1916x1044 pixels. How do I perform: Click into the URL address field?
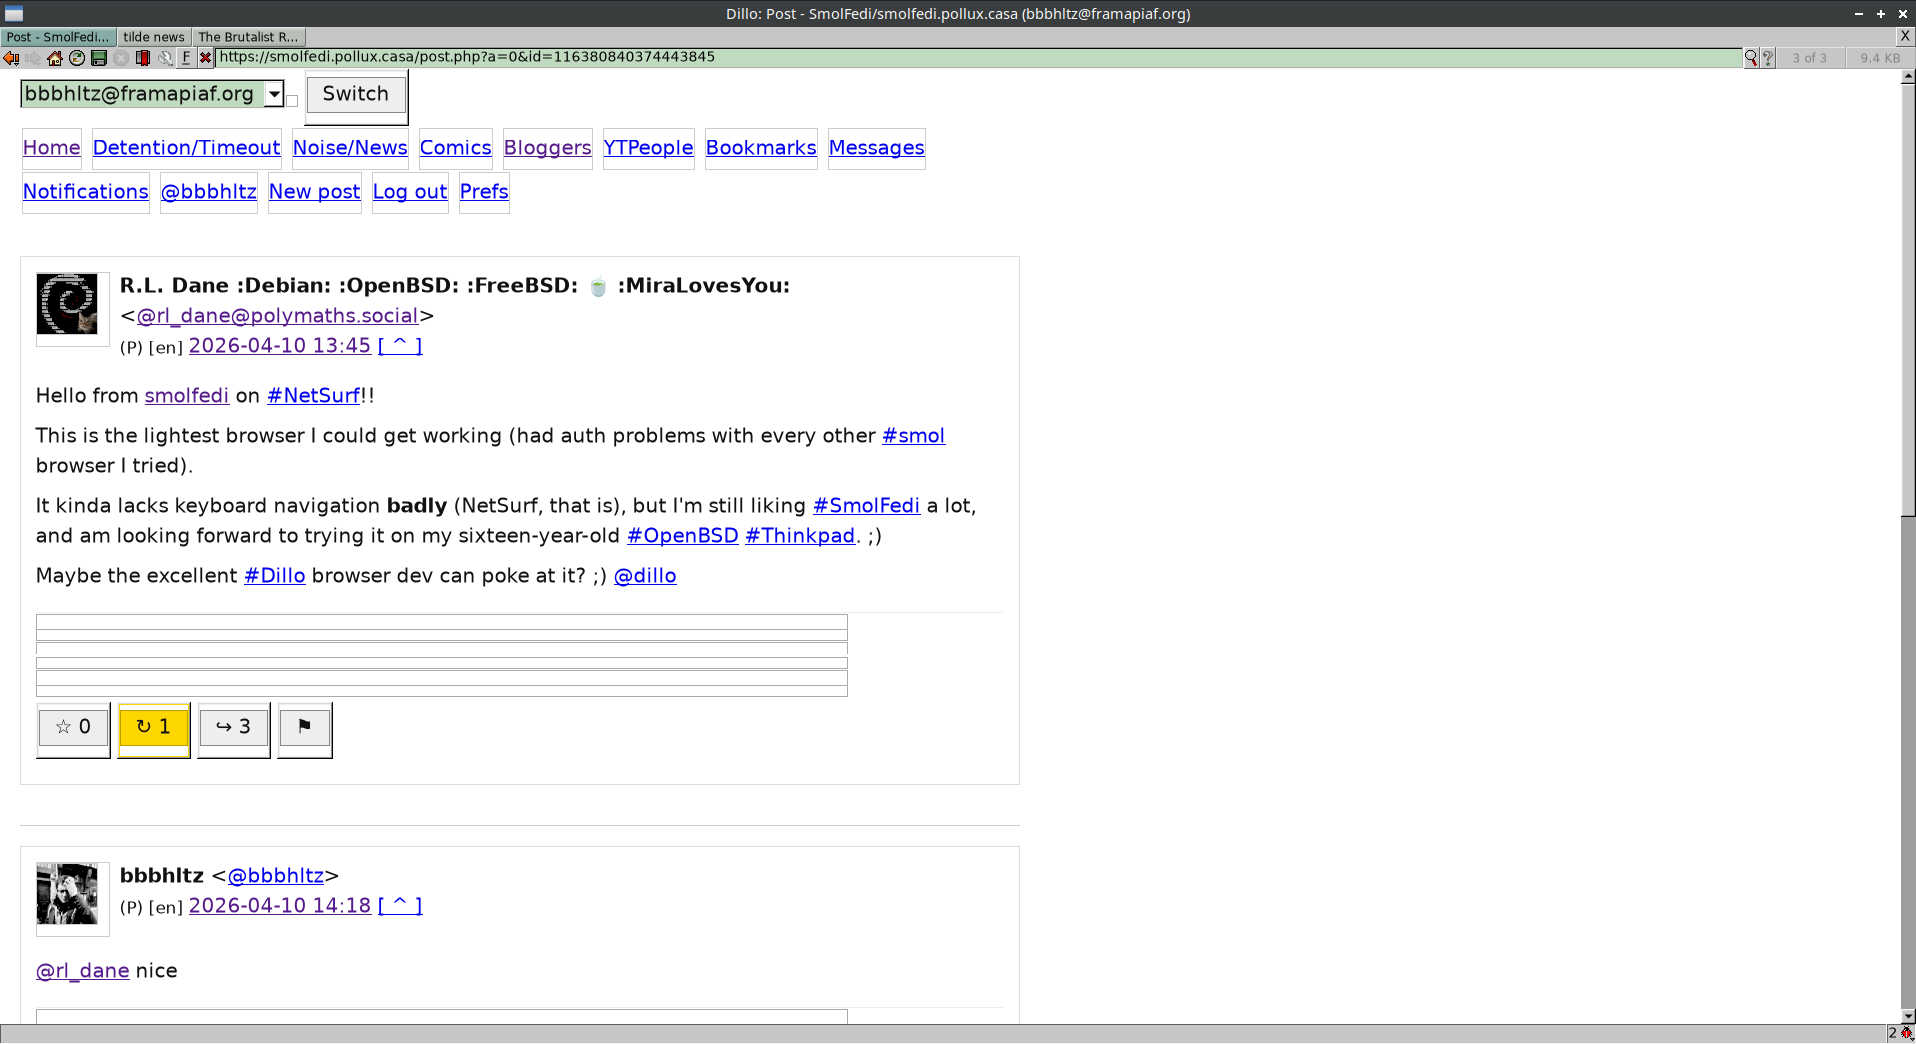tap(978, 58)
